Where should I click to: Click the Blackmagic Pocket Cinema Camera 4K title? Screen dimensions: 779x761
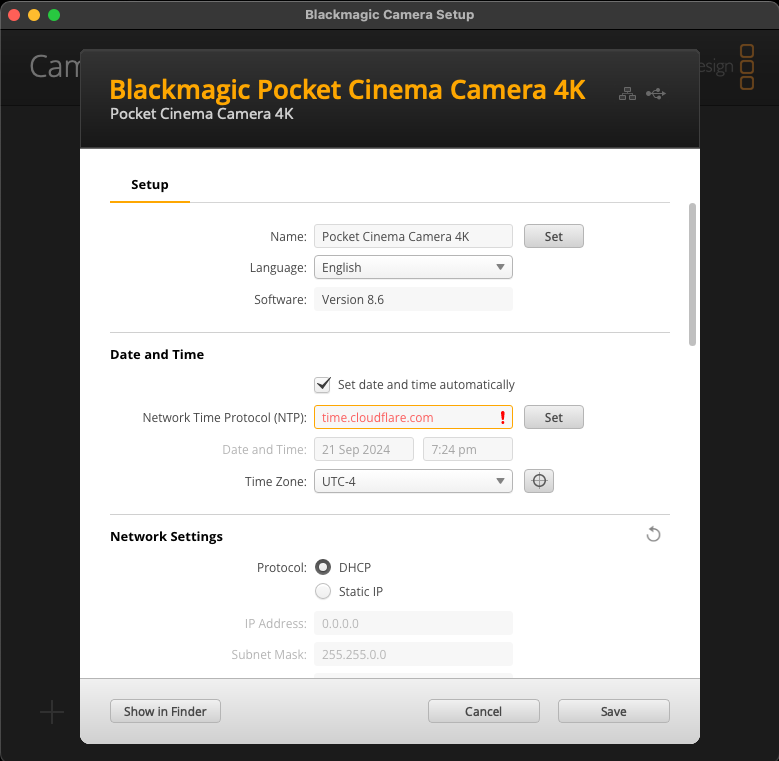347,90
